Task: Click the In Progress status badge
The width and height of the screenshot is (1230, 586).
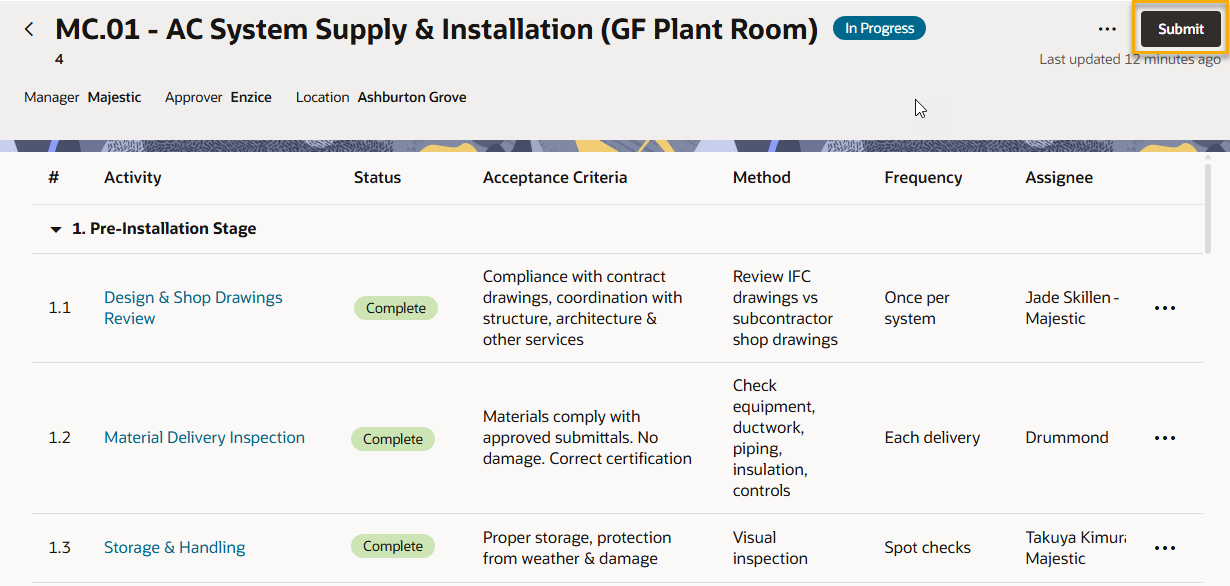Action: (x=879, y=28)
